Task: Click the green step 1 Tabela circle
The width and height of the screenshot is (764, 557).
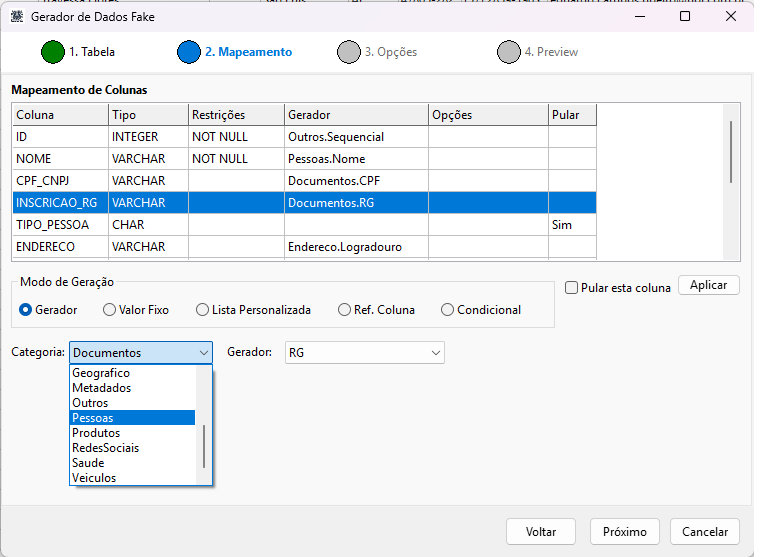Action: pyautogui.click(x=53, y=52)
